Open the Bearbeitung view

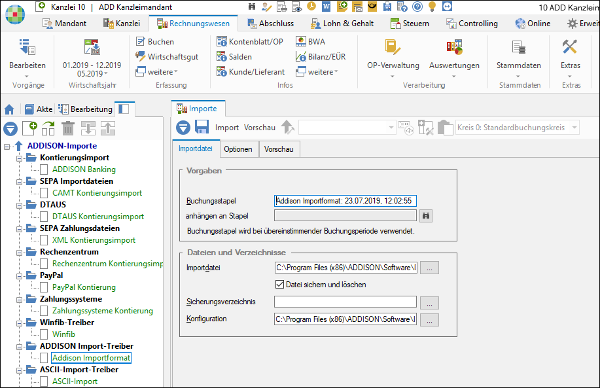[x=85, y=109]
